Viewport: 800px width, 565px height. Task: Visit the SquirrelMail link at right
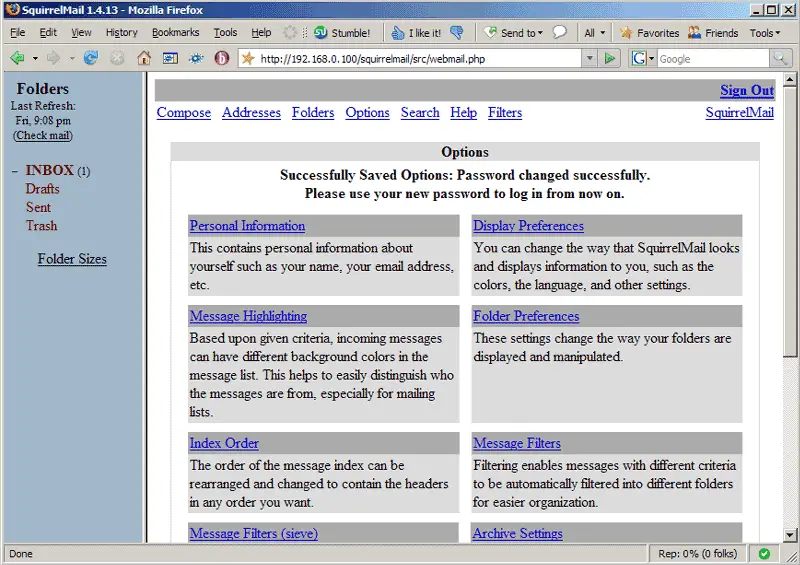pos(740,112)
